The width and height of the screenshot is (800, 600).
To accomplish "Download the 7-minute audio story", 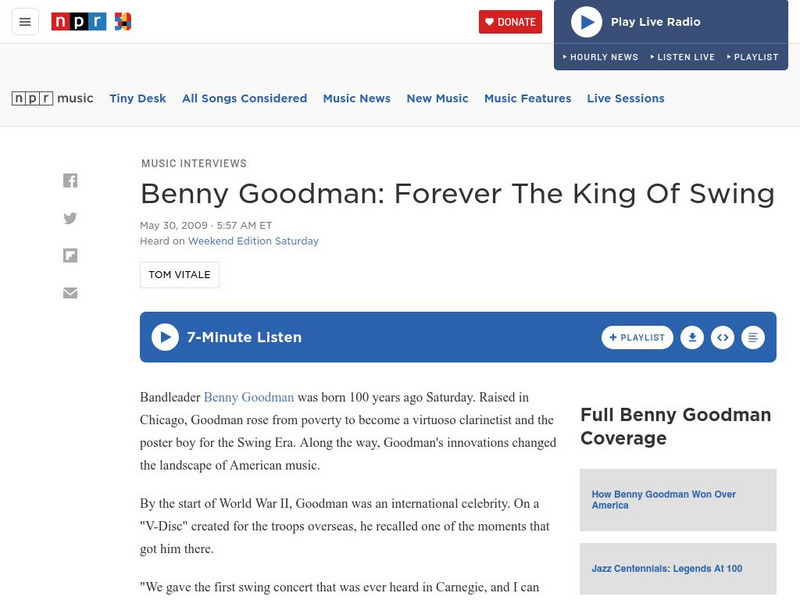I will point(692,338).
